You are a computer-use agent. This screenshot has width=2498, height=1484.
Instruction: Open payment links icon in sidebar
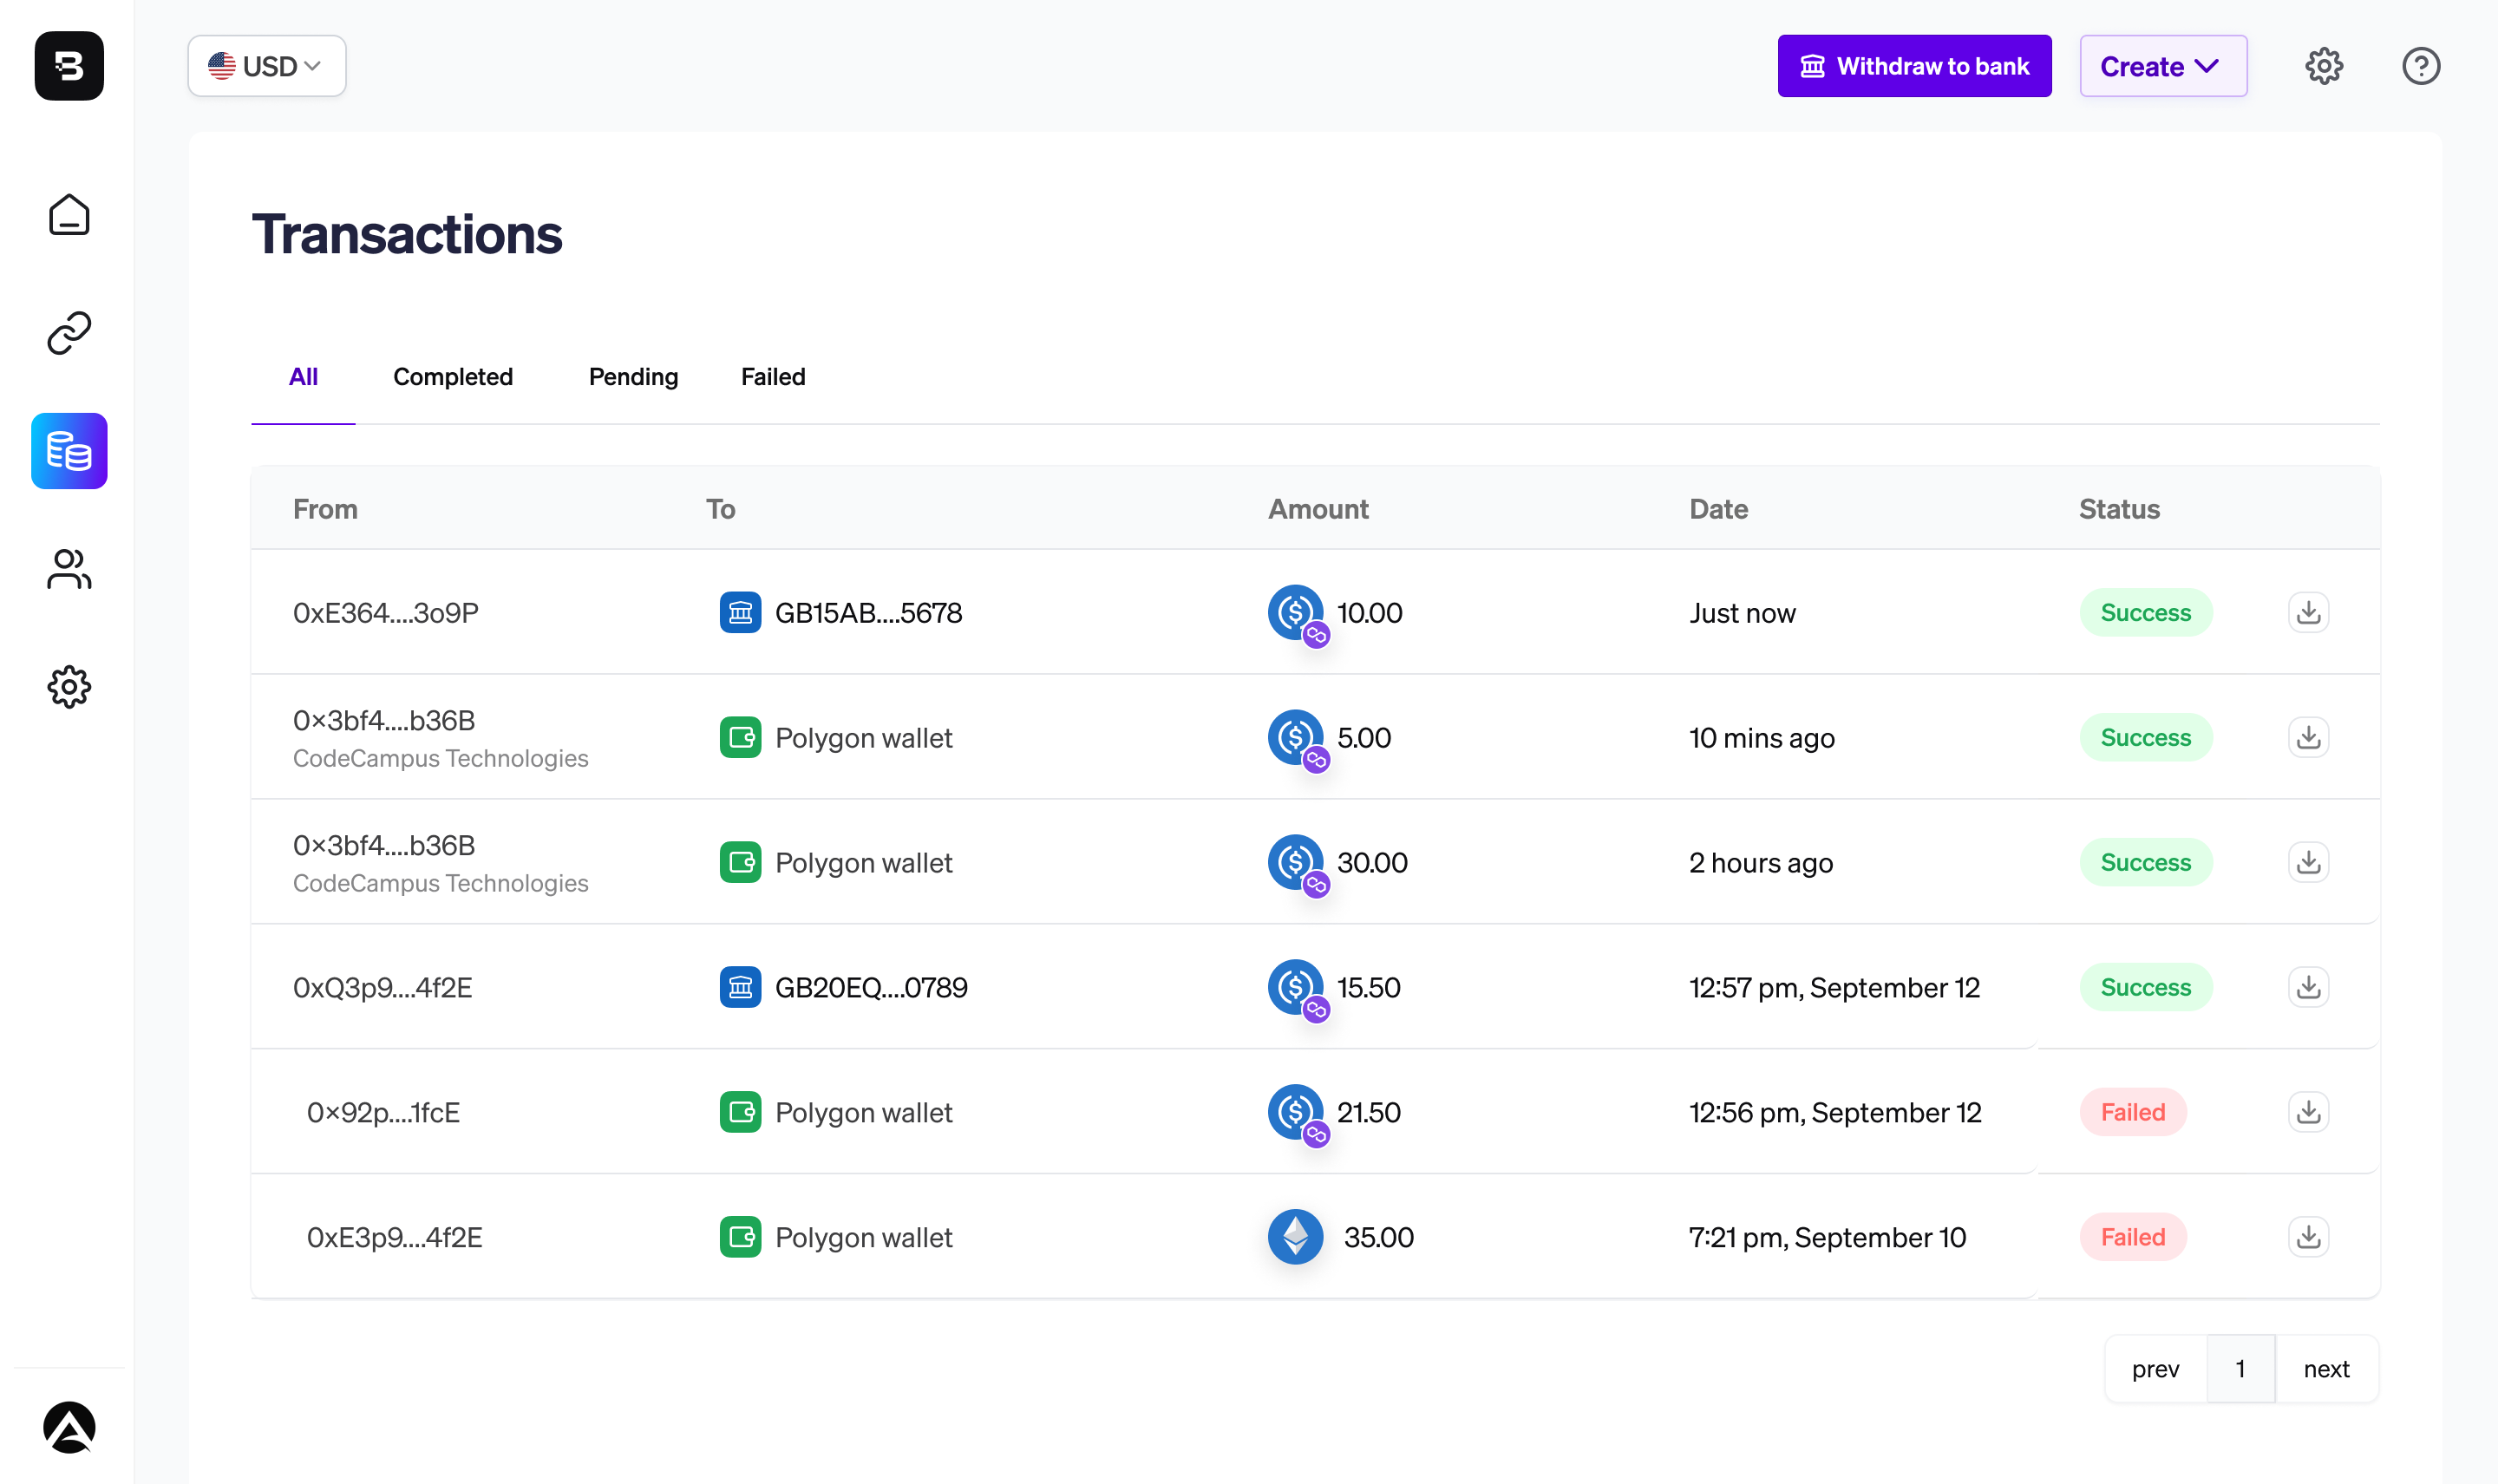pos(69,333)
